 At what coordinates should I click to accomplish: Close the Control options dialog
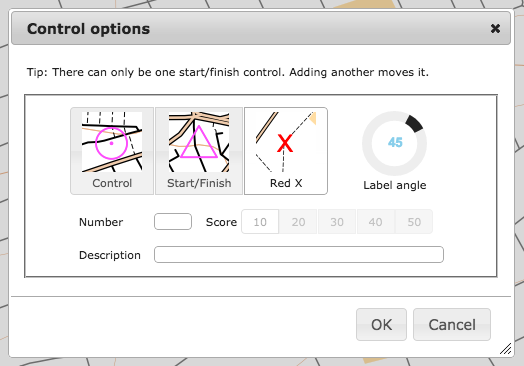495,29
